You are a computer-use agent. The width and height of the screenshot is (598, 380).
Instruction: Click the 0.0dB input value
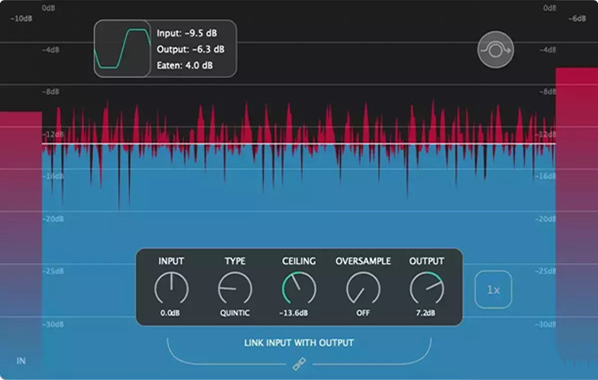tap(170, 313)
